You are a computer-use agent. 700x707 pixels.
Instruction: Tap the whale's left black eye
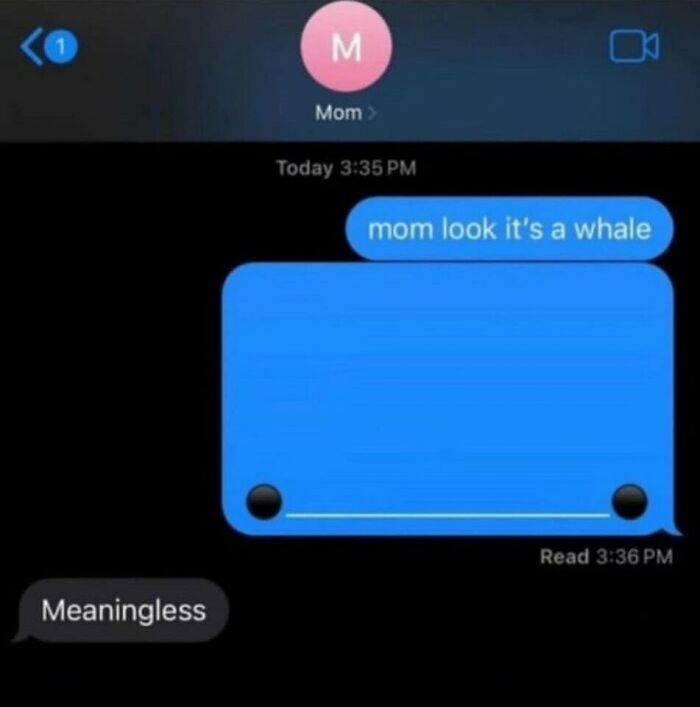pos(264,502)
